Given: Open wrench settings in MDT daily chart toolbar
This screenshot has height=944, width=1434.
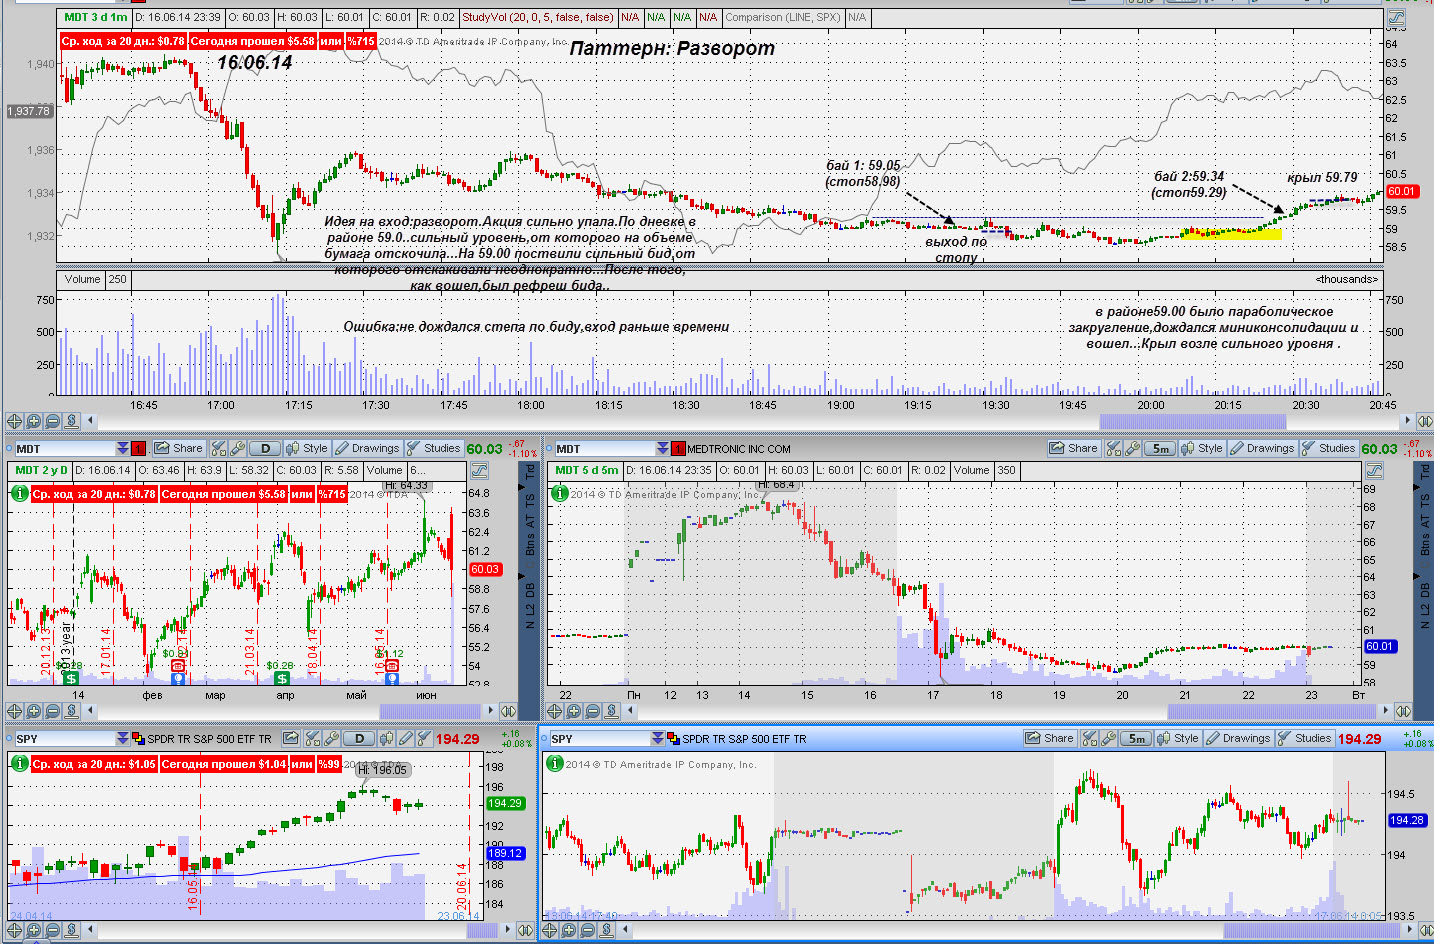Looking at the screenshot, I should coord(237,448).
